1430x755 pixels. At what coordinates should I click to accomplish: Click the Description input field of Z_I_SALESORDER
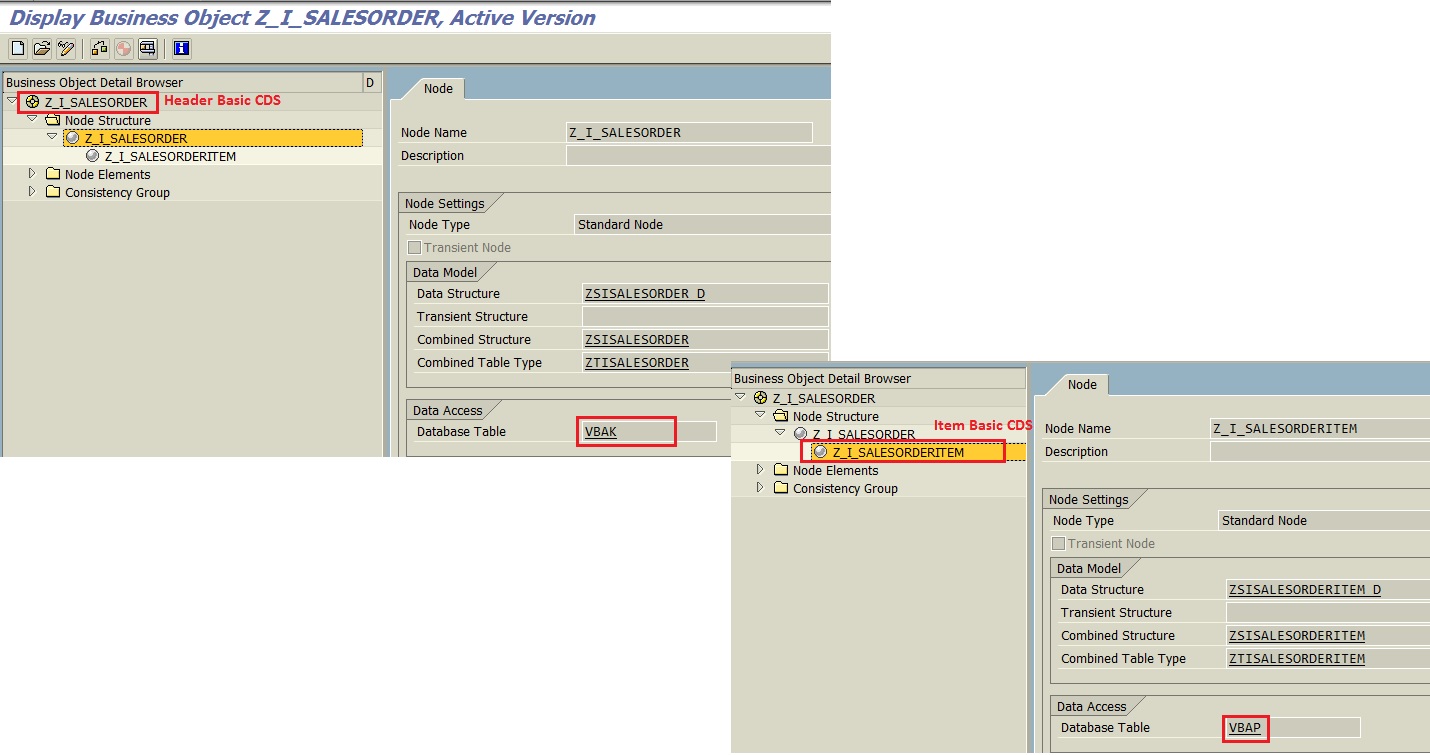coord(700,155)
